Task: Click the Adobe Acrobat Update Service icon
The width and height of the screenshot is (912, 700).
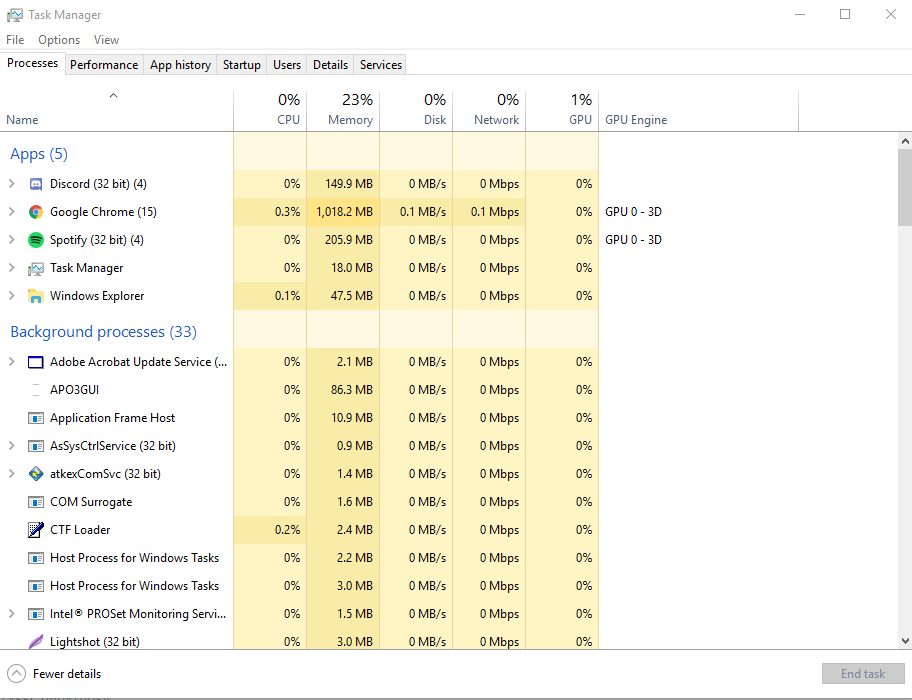Action: click(36, 362)
